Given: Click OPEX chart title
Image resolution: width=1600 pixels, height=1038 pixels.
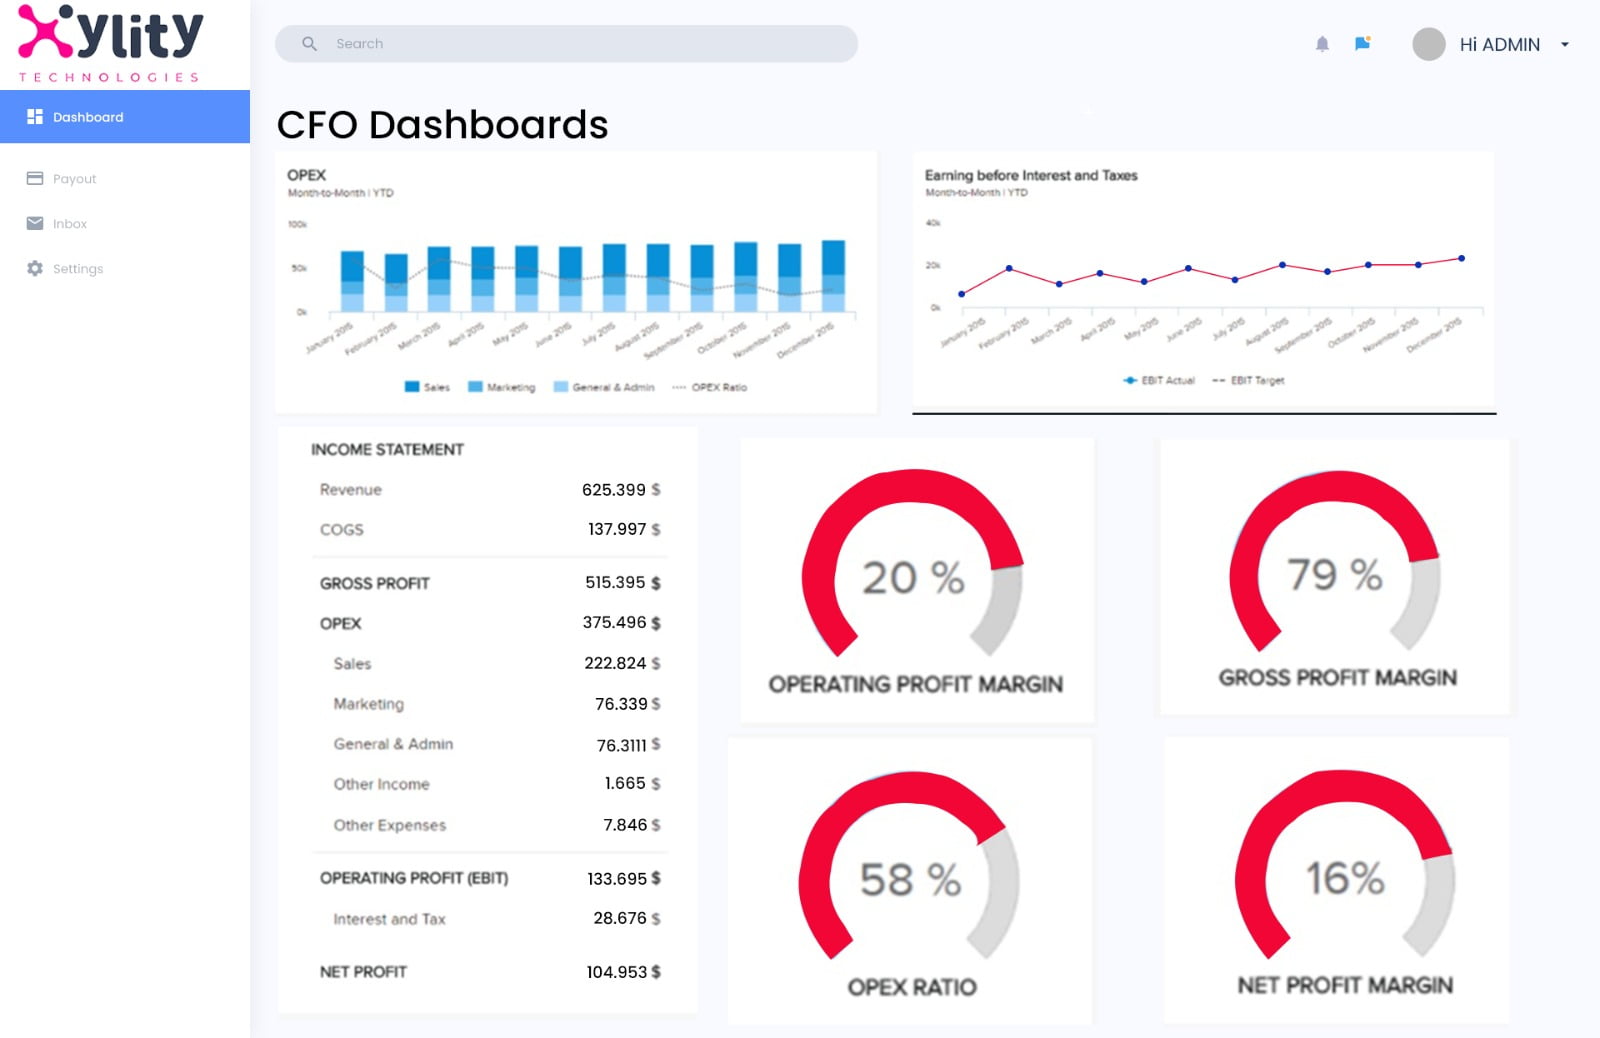Looking at the screenshot, I should [306, 175].
